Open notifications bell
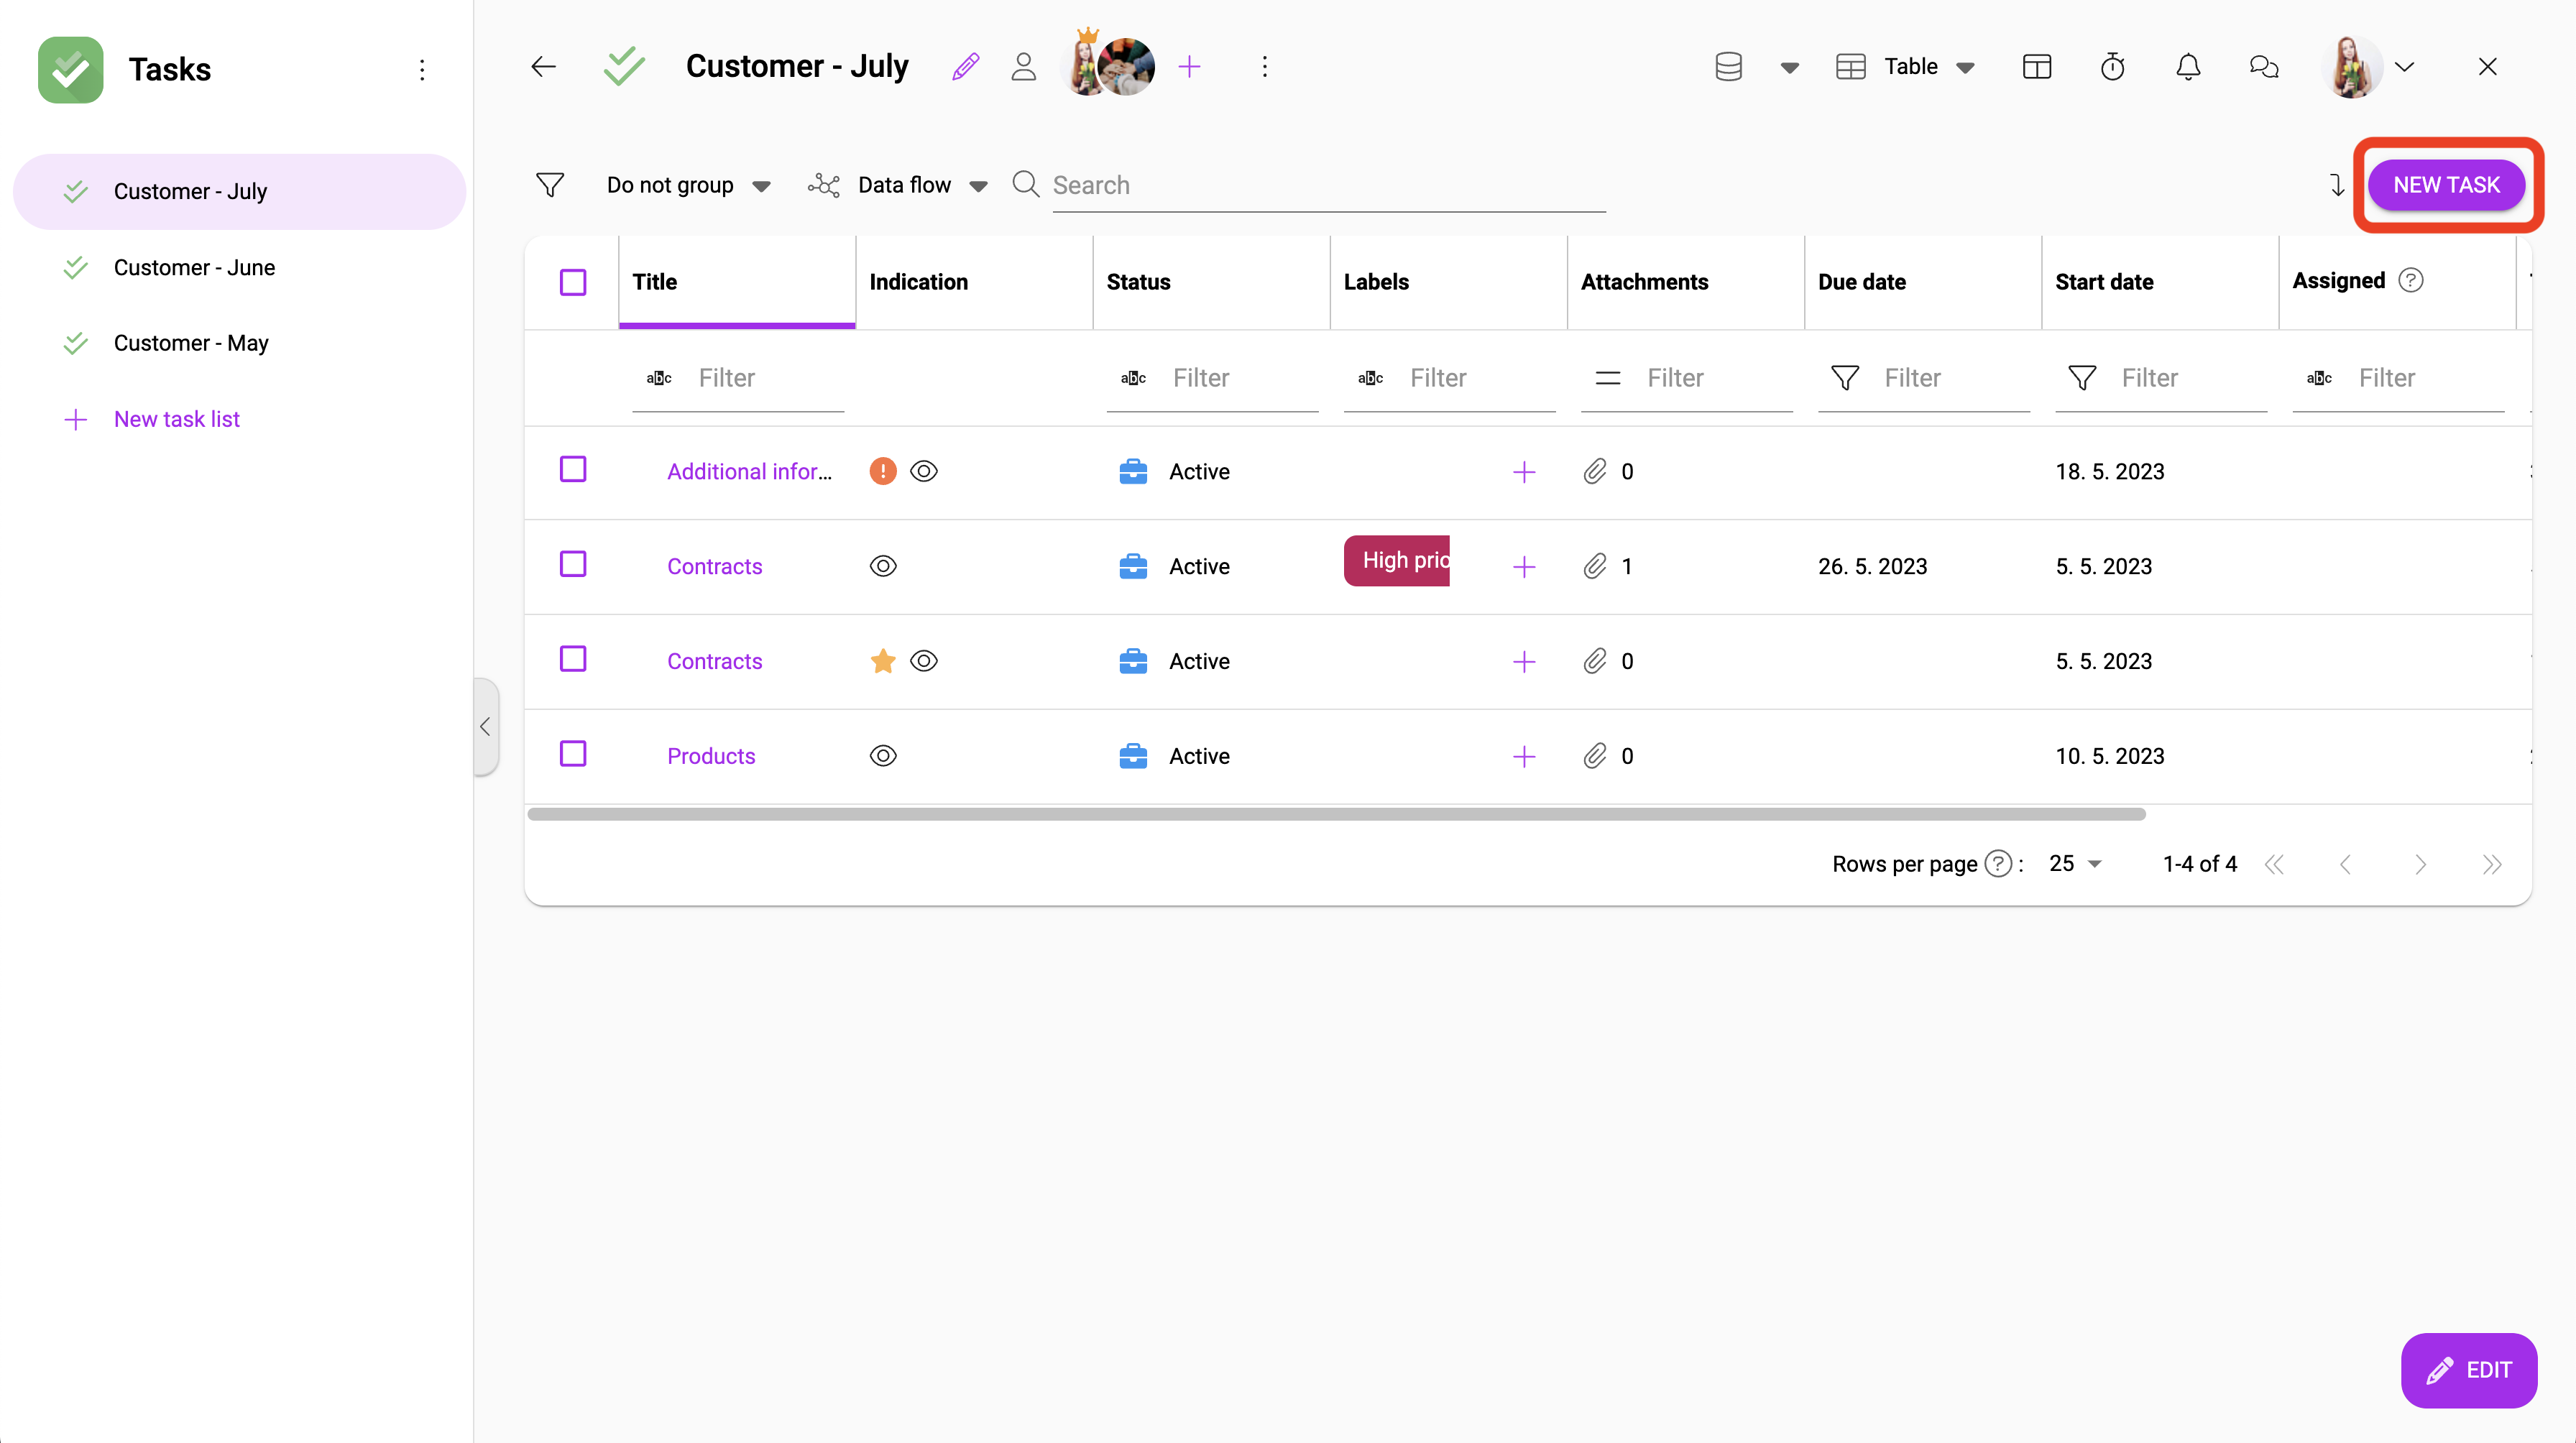This screenshot has height=1443, width=2576. coord(2188,67)
